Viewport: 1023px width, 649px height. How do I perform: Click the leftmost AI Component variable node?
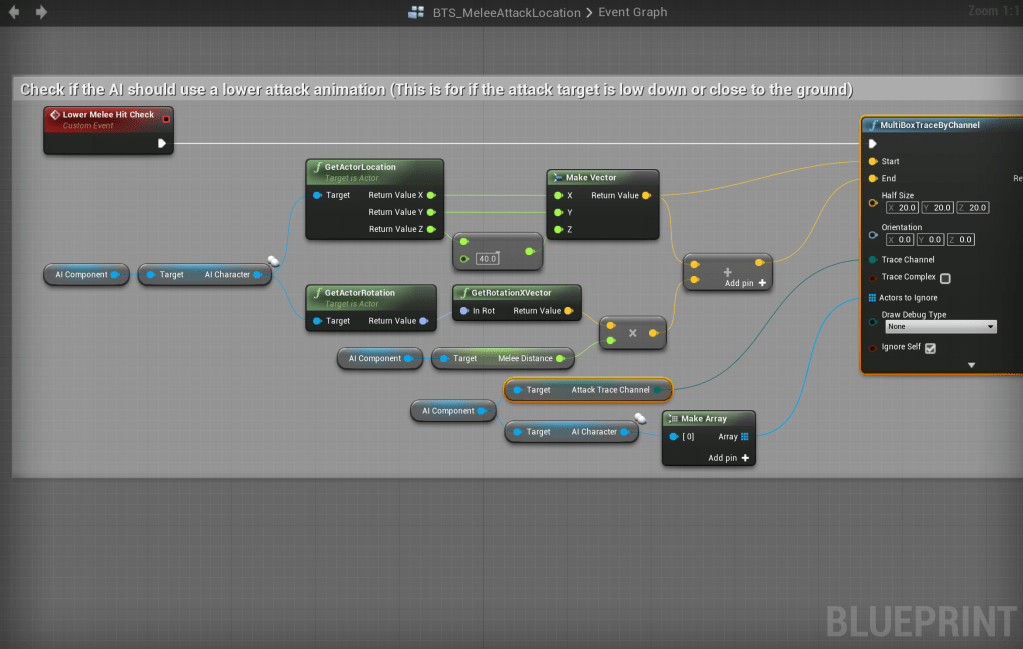tap(86, 275)
